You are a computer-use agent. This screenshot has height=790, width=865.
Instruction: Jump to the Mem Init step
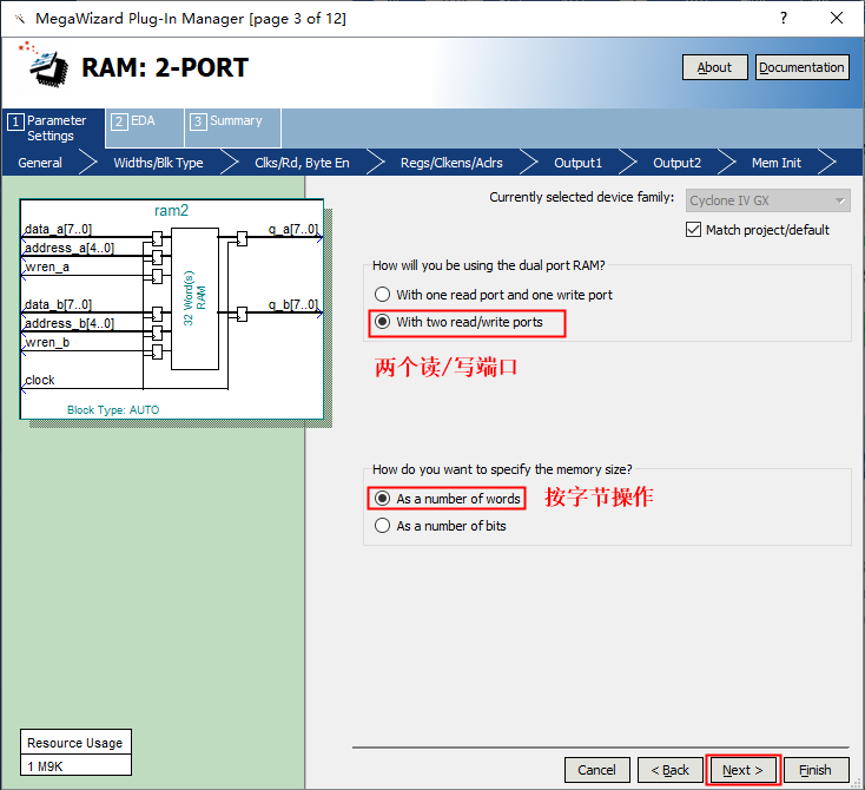(x=776, y=163)
